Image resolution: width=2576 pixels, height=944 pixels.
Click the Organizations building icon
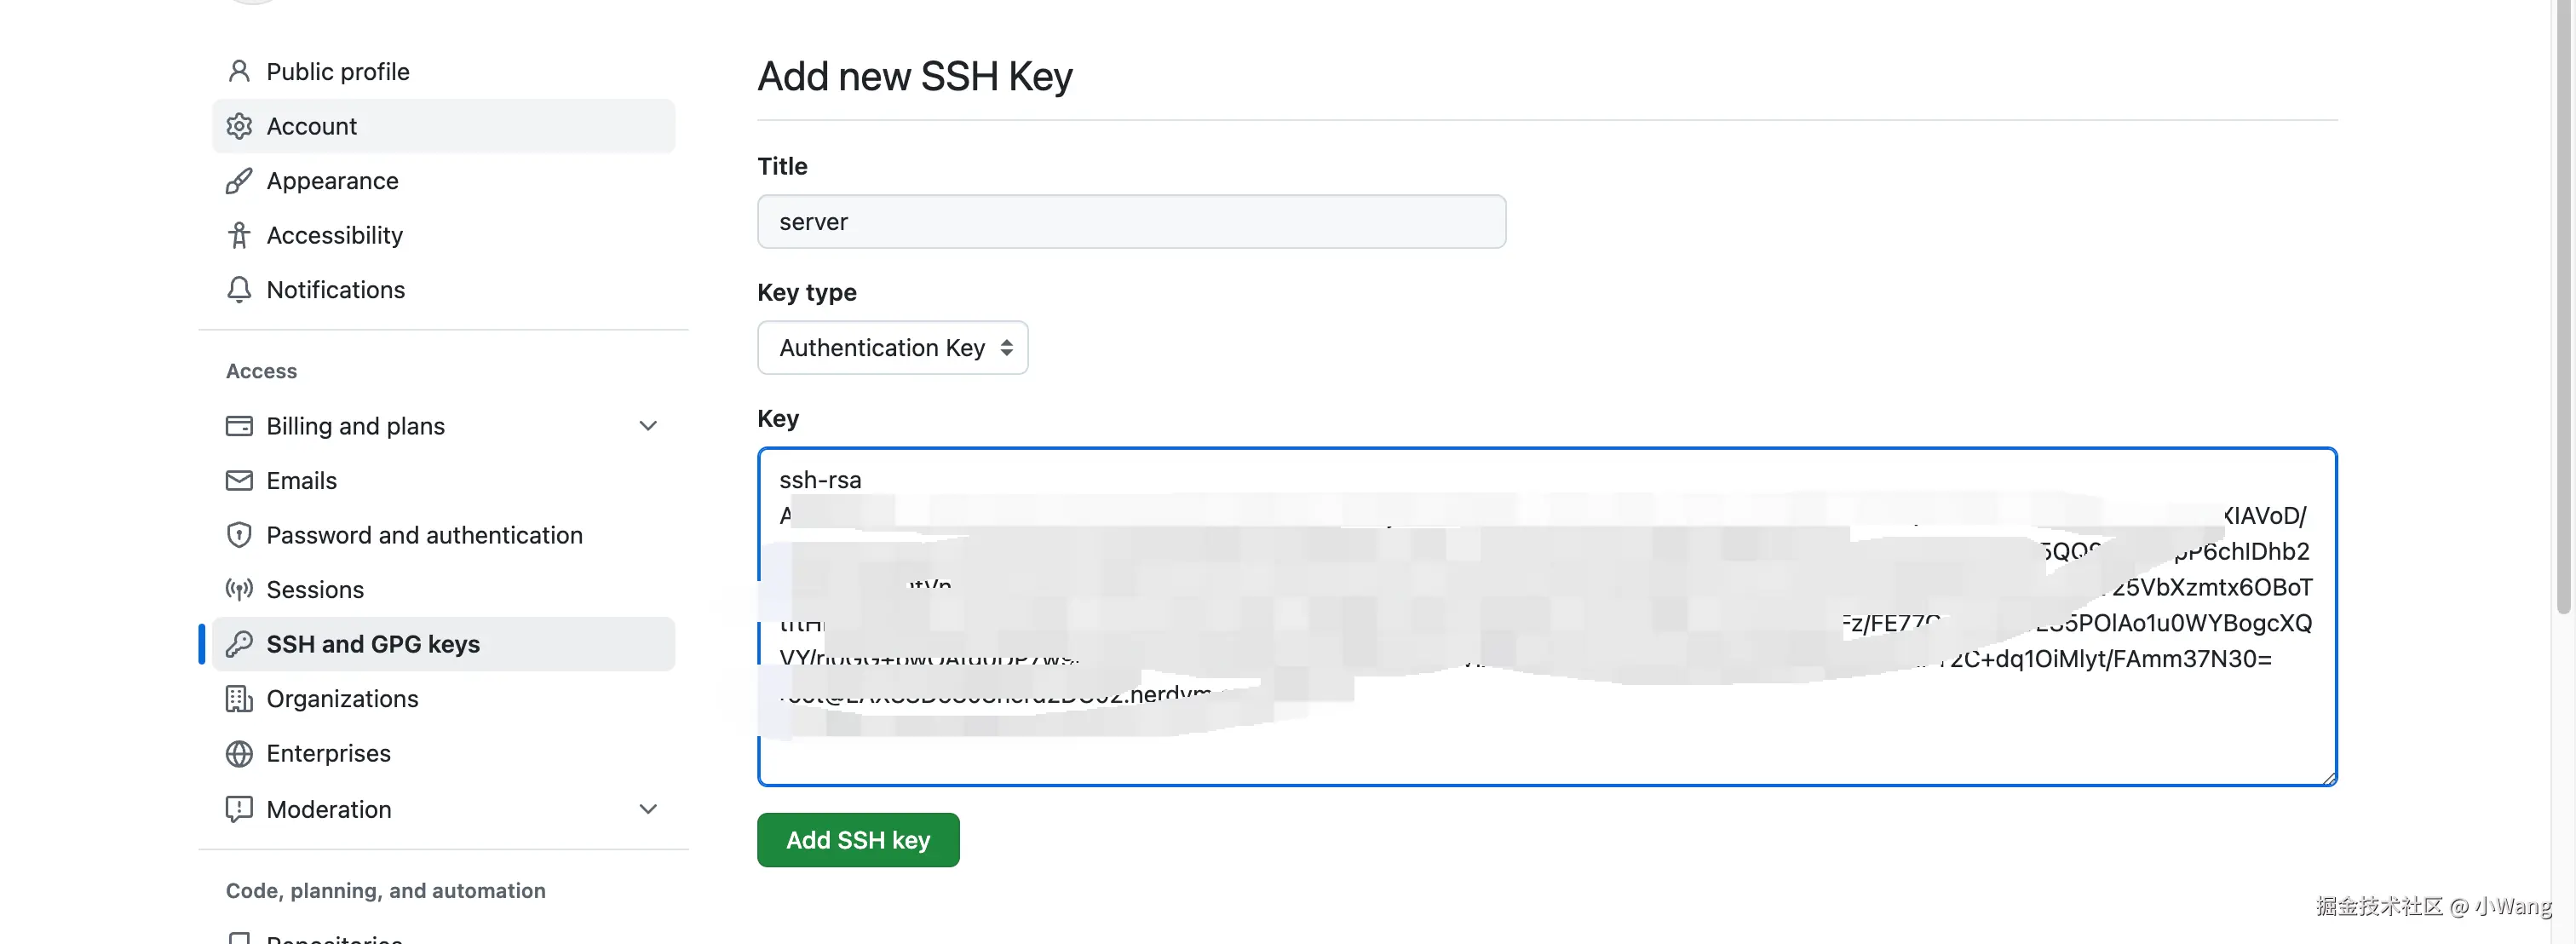click(239, 699)
